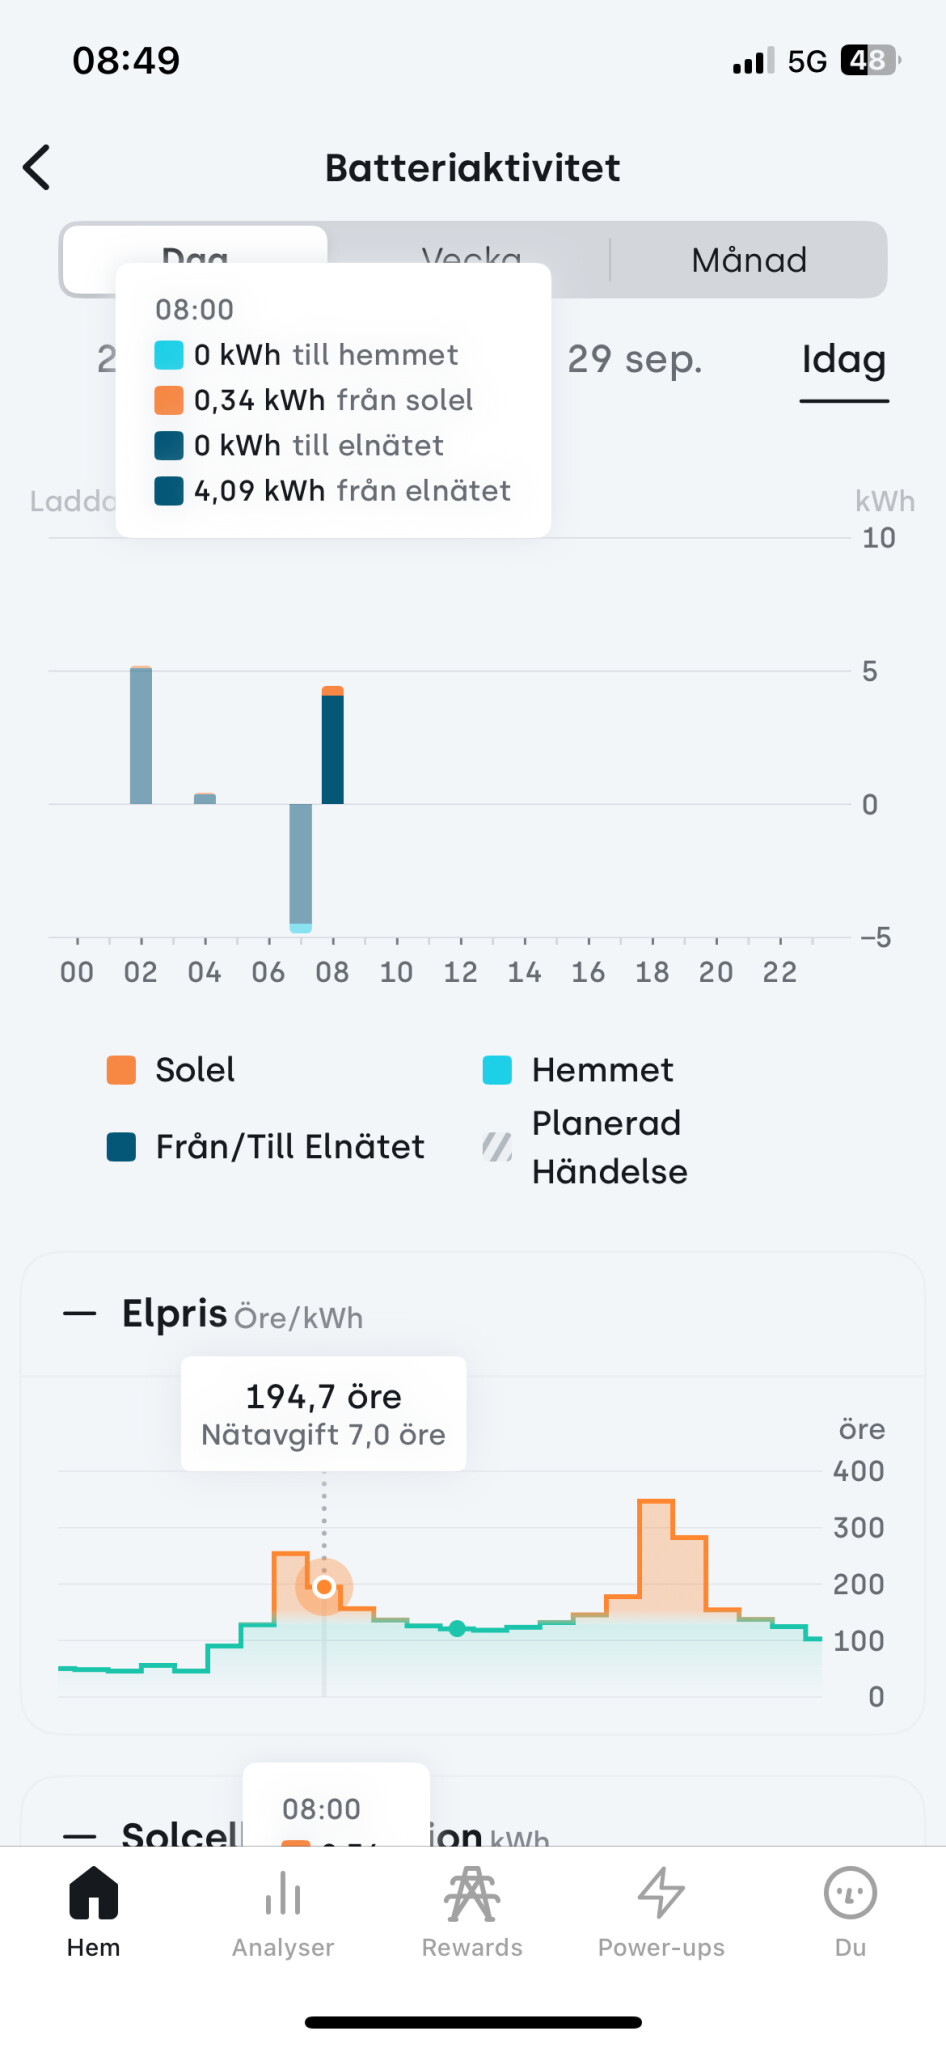
Task: Collapse the Elpris section
Action: click(x=80, y=1313)
